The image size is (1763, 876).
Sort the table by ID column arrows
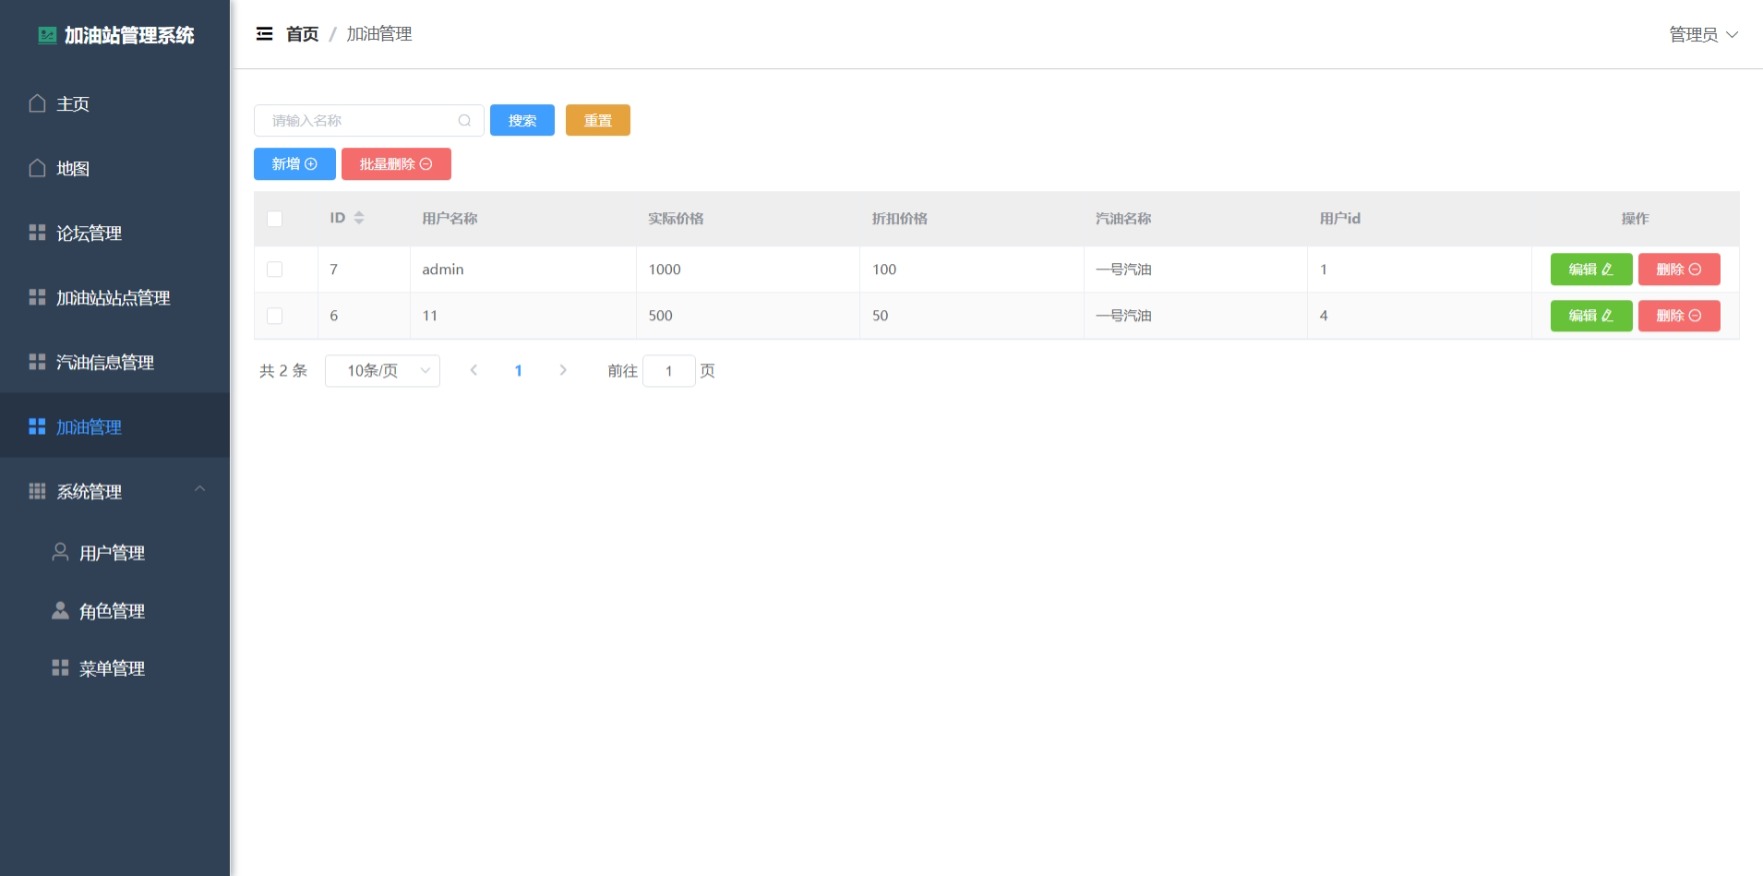pos(359,218)
